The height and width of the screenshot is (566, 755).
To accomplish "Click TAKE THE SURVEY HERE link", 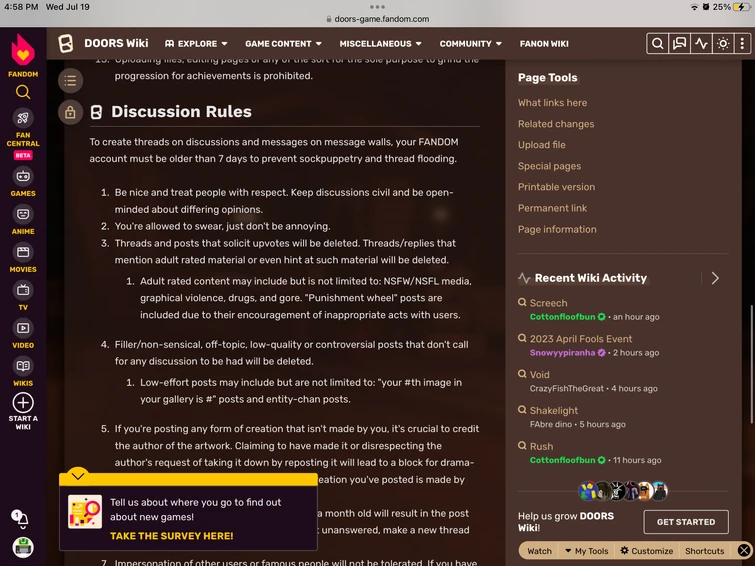I will [x=171, y=536].
